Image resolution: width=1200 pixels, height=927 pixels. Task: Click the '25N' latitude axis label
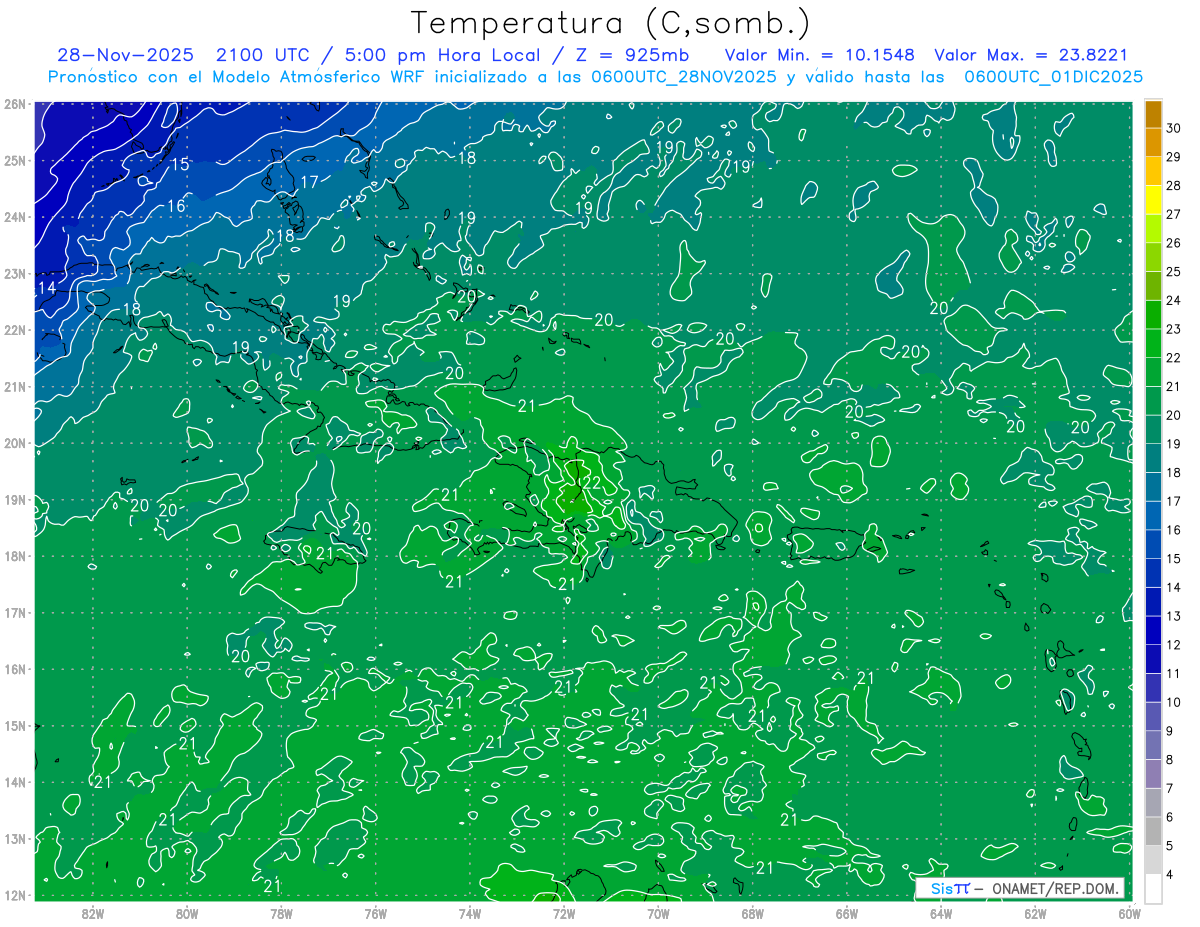point(14,160)
